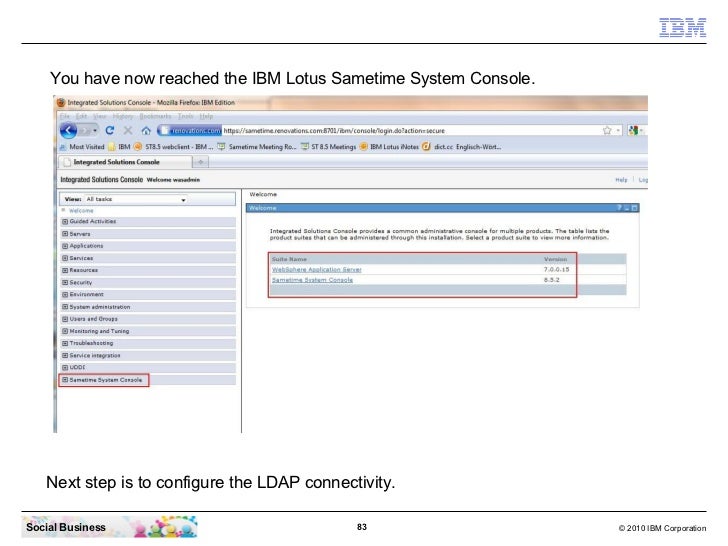Expand the System administration node

click(65, 307)
